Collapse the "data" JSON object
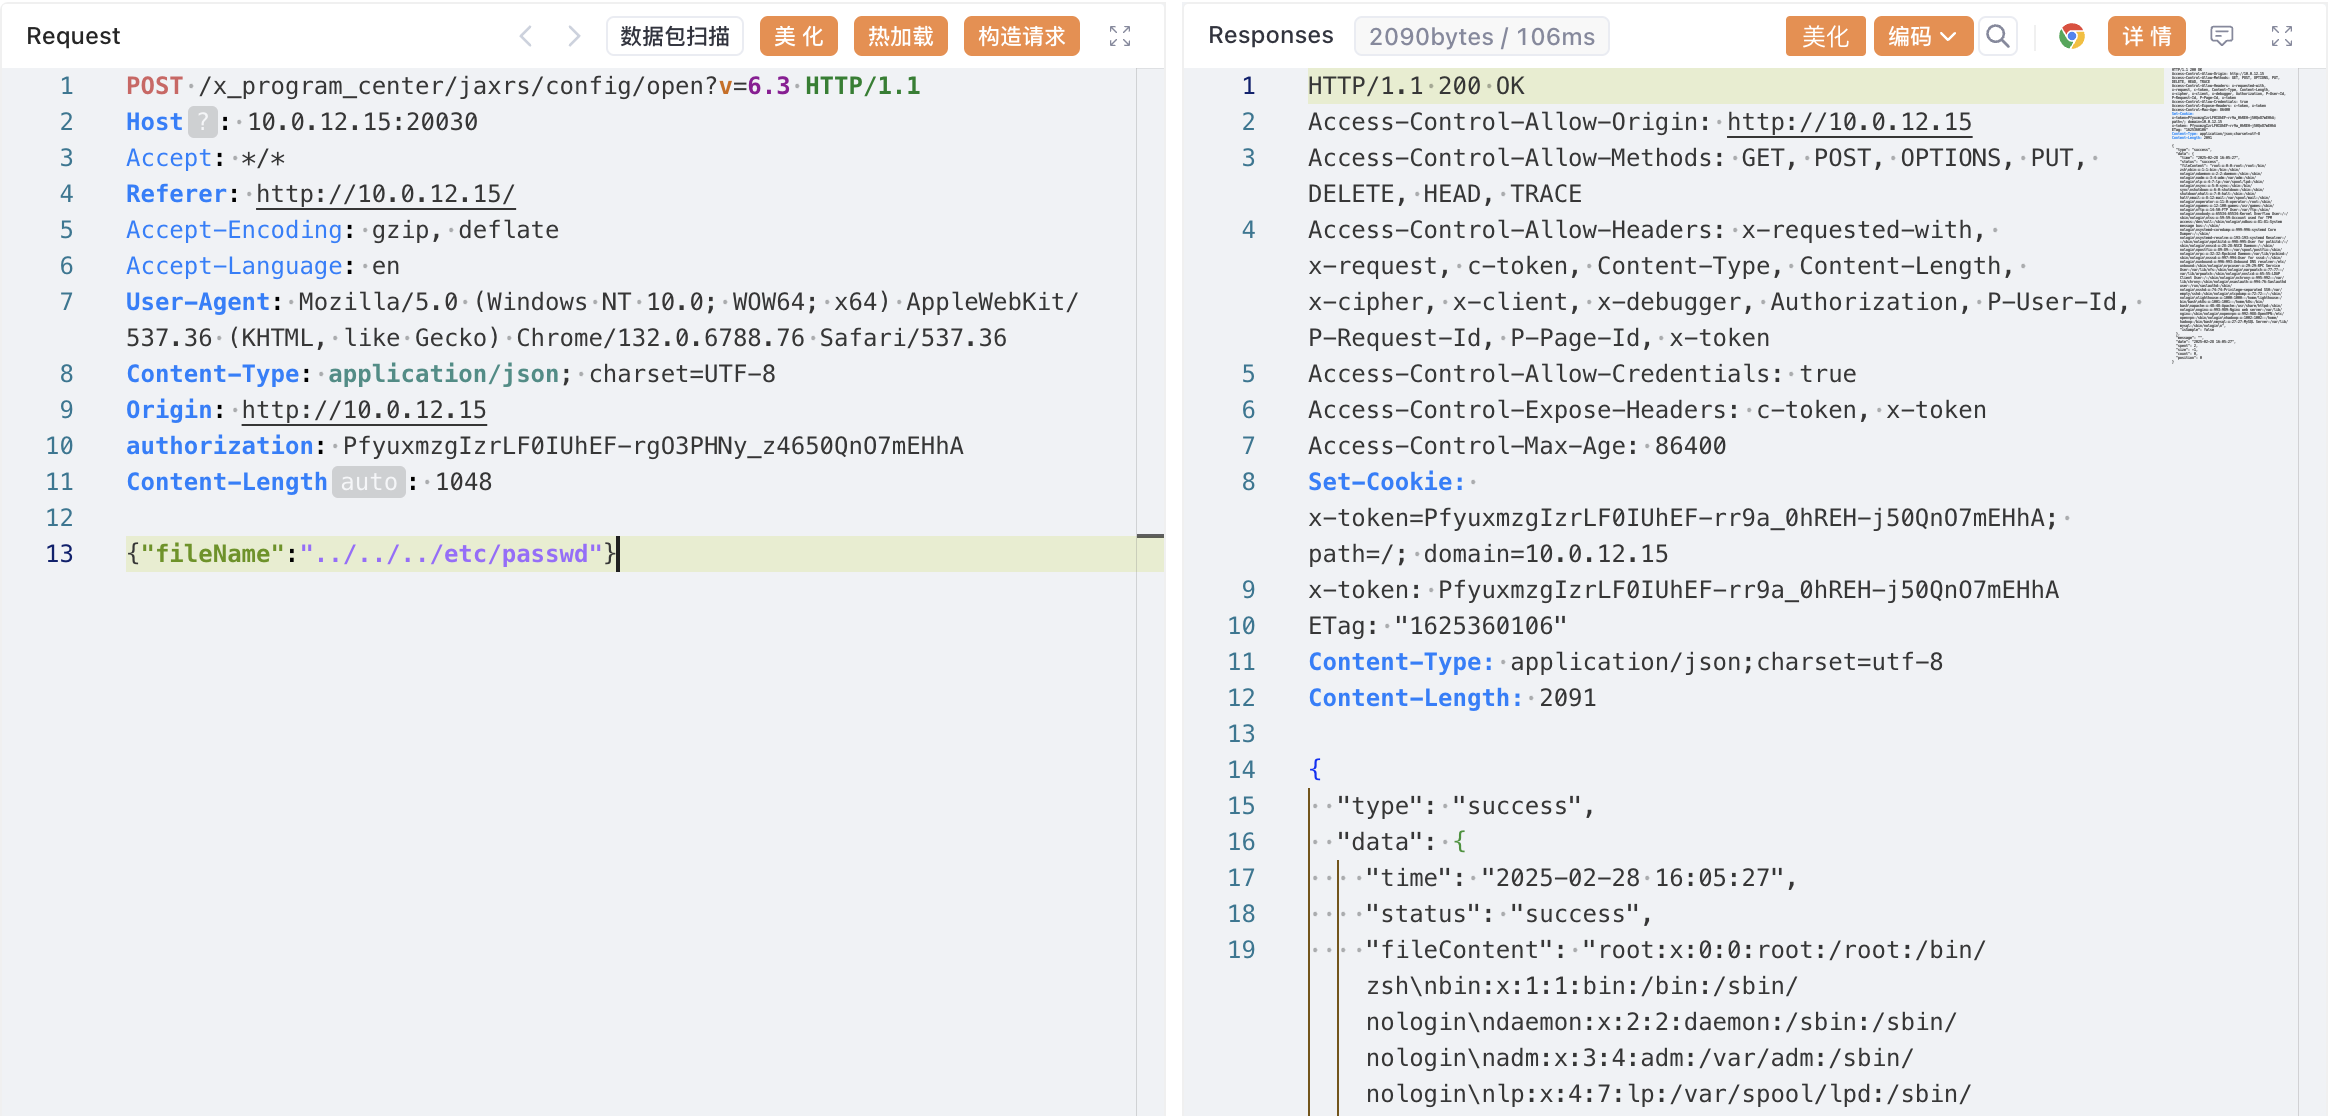The height and width of the screenshot is (1116, 2332). tap(1460, 841)
